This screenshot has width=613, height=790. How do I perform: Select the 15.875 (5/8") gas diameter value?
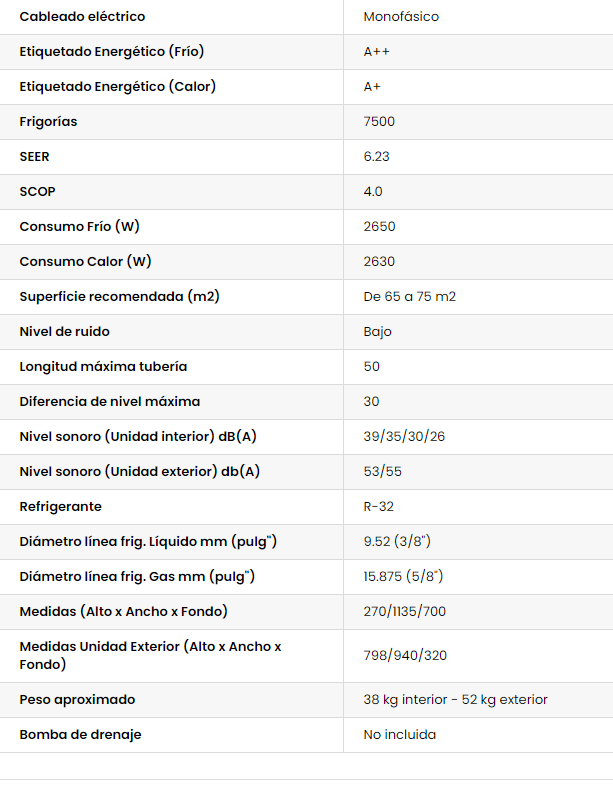[x=403, y=577]
